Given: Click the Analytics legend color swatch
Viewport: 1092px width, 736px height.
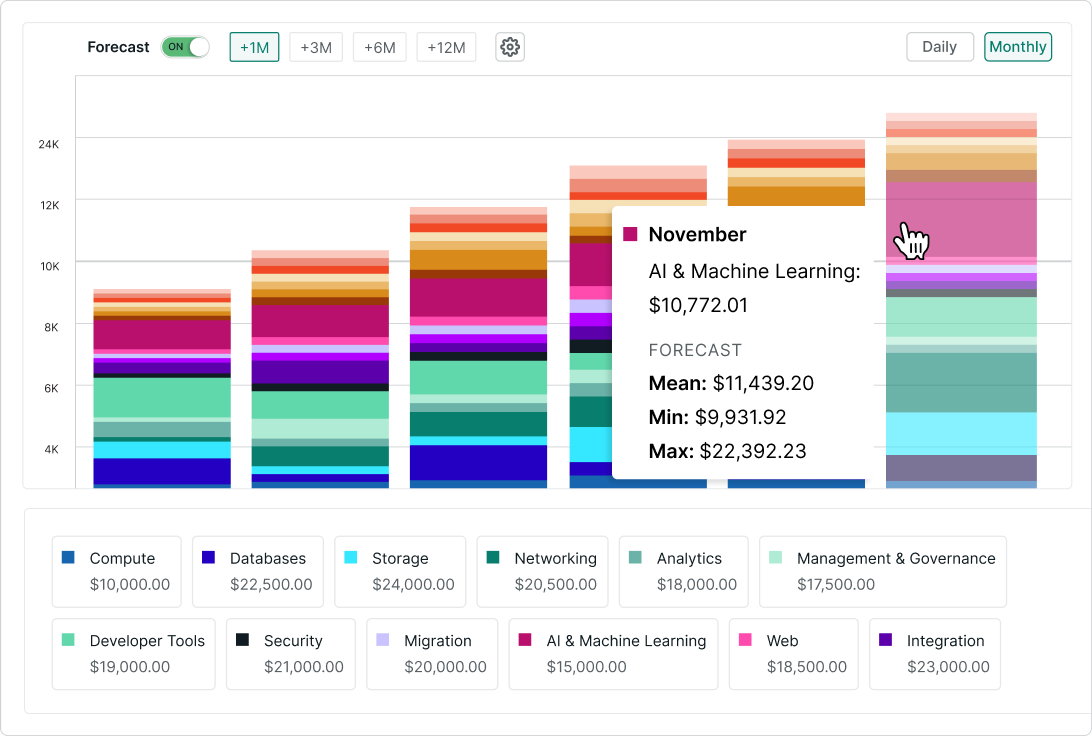Looking at the screenshot, I should [635, 557].
